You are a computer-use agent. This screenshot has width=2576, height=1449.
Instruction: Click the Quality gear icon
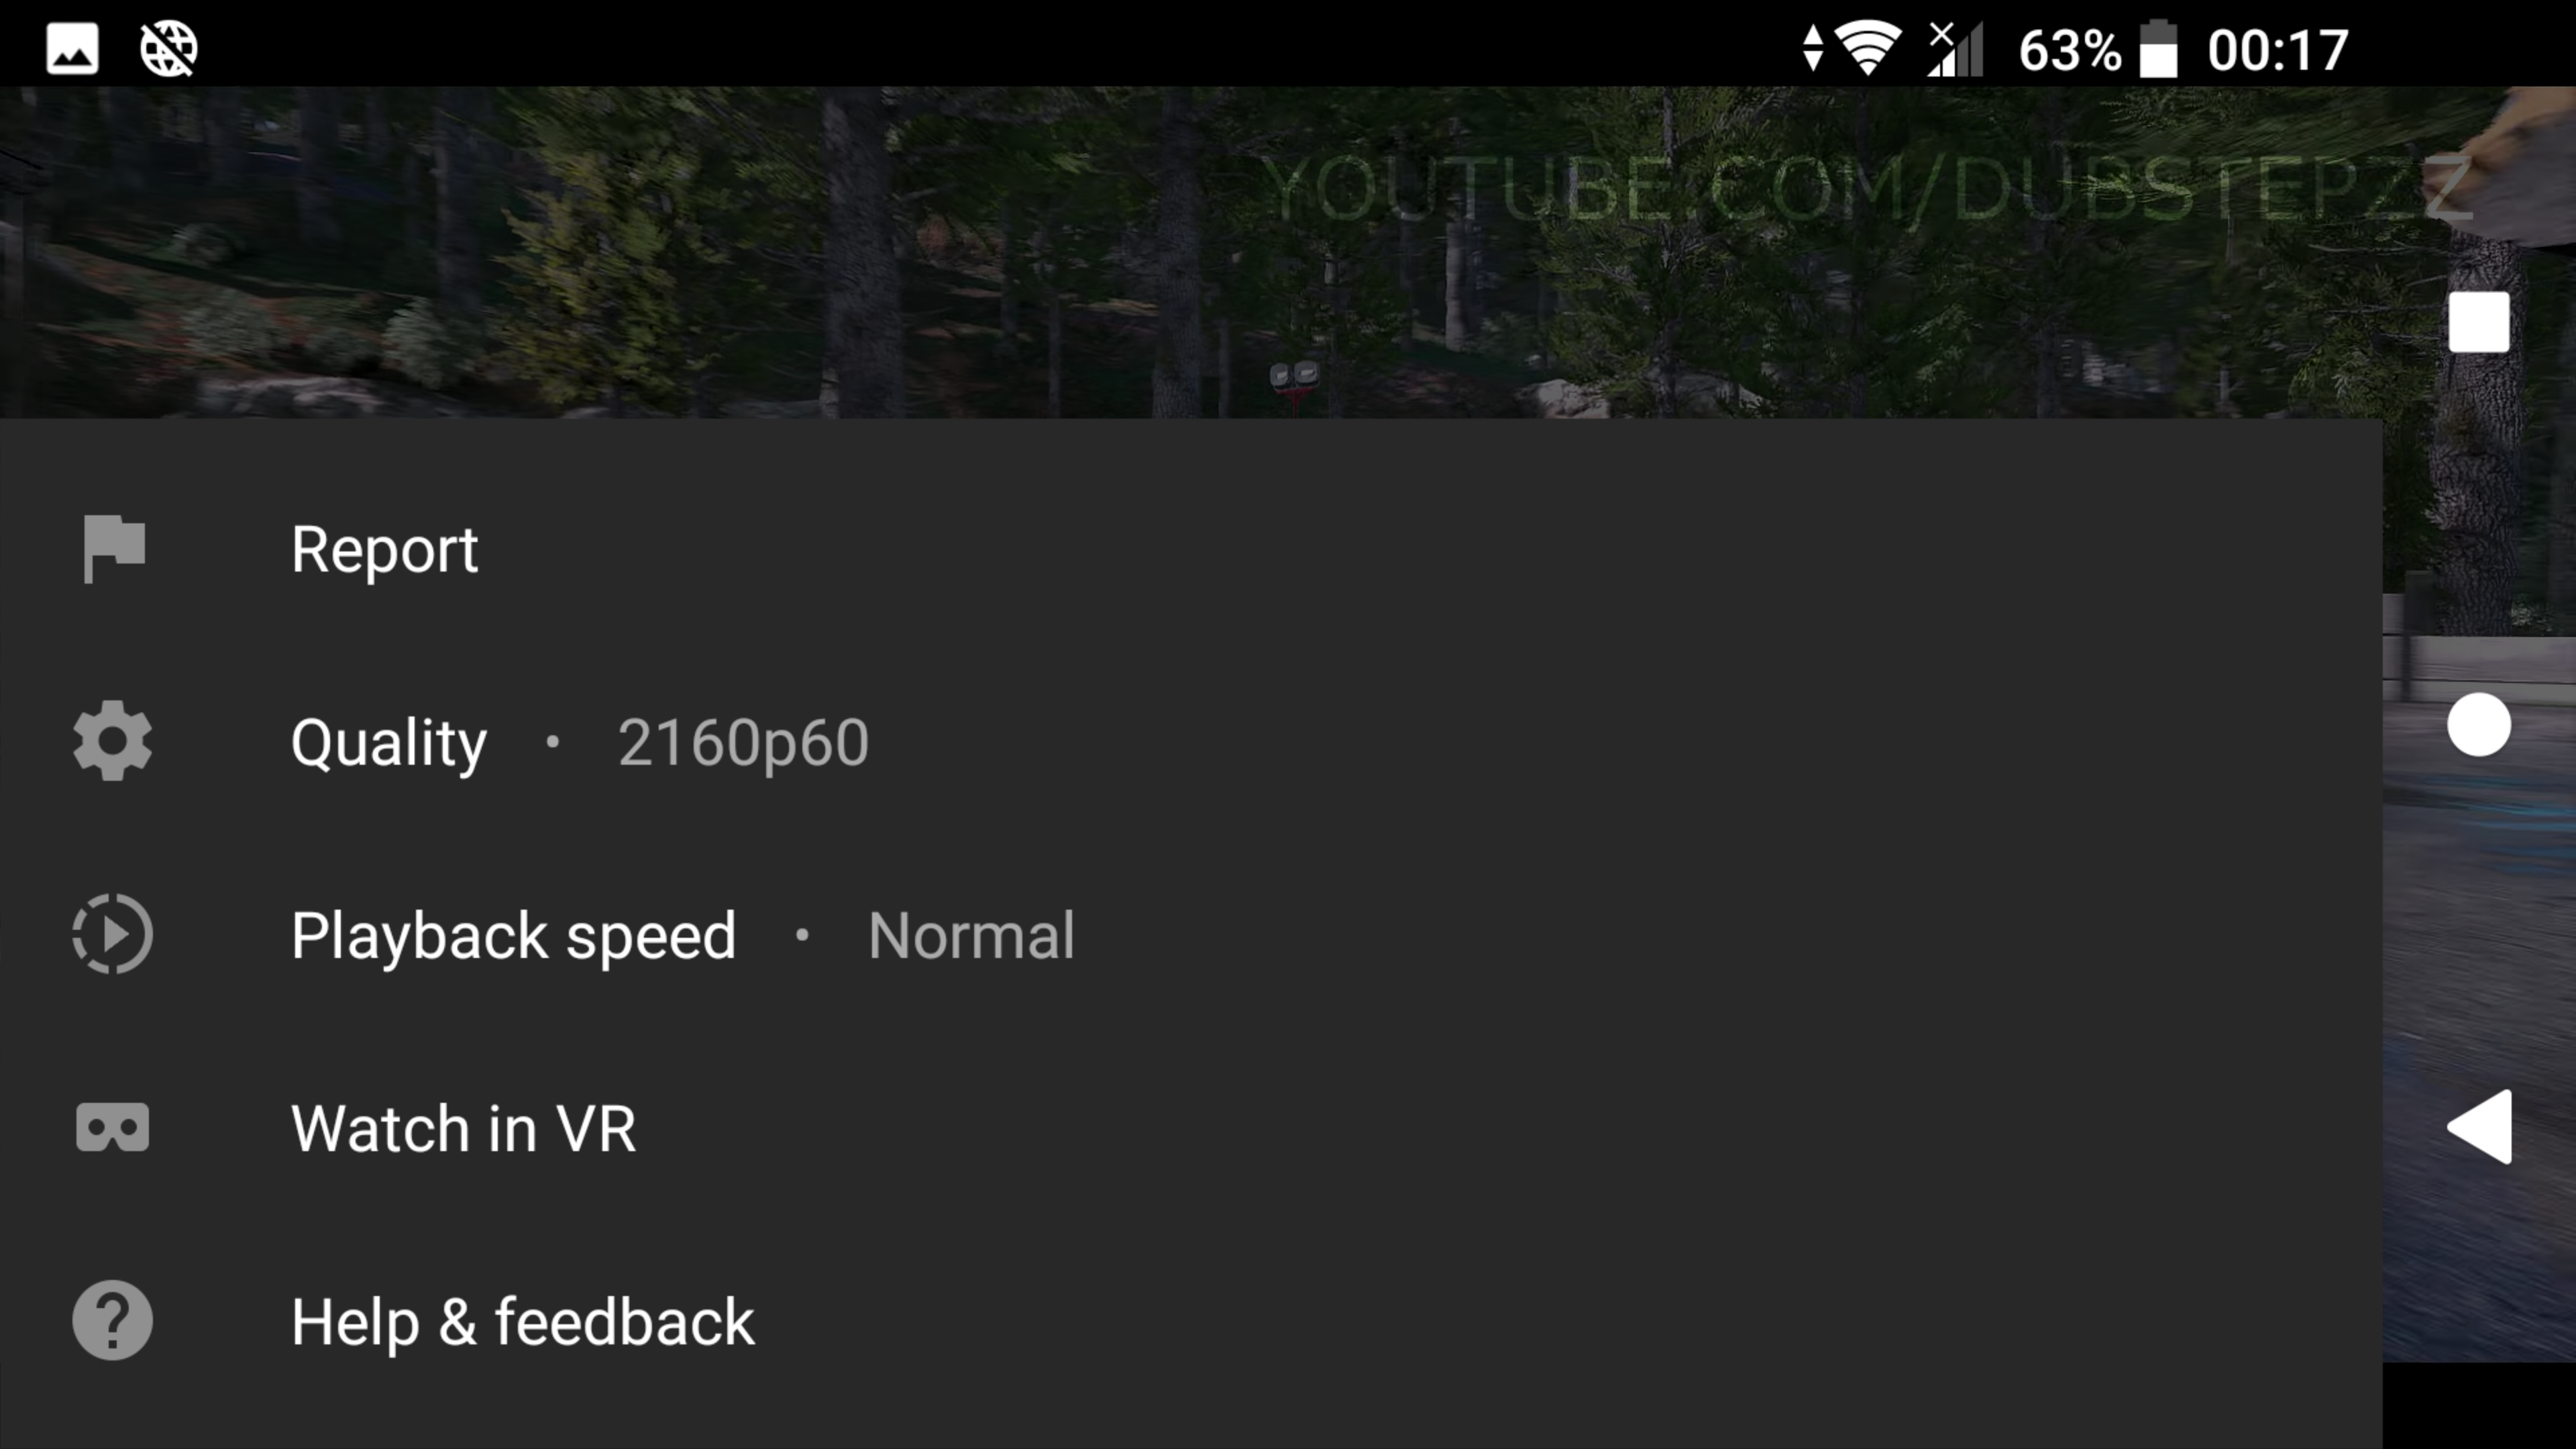[x=113, y=741]
